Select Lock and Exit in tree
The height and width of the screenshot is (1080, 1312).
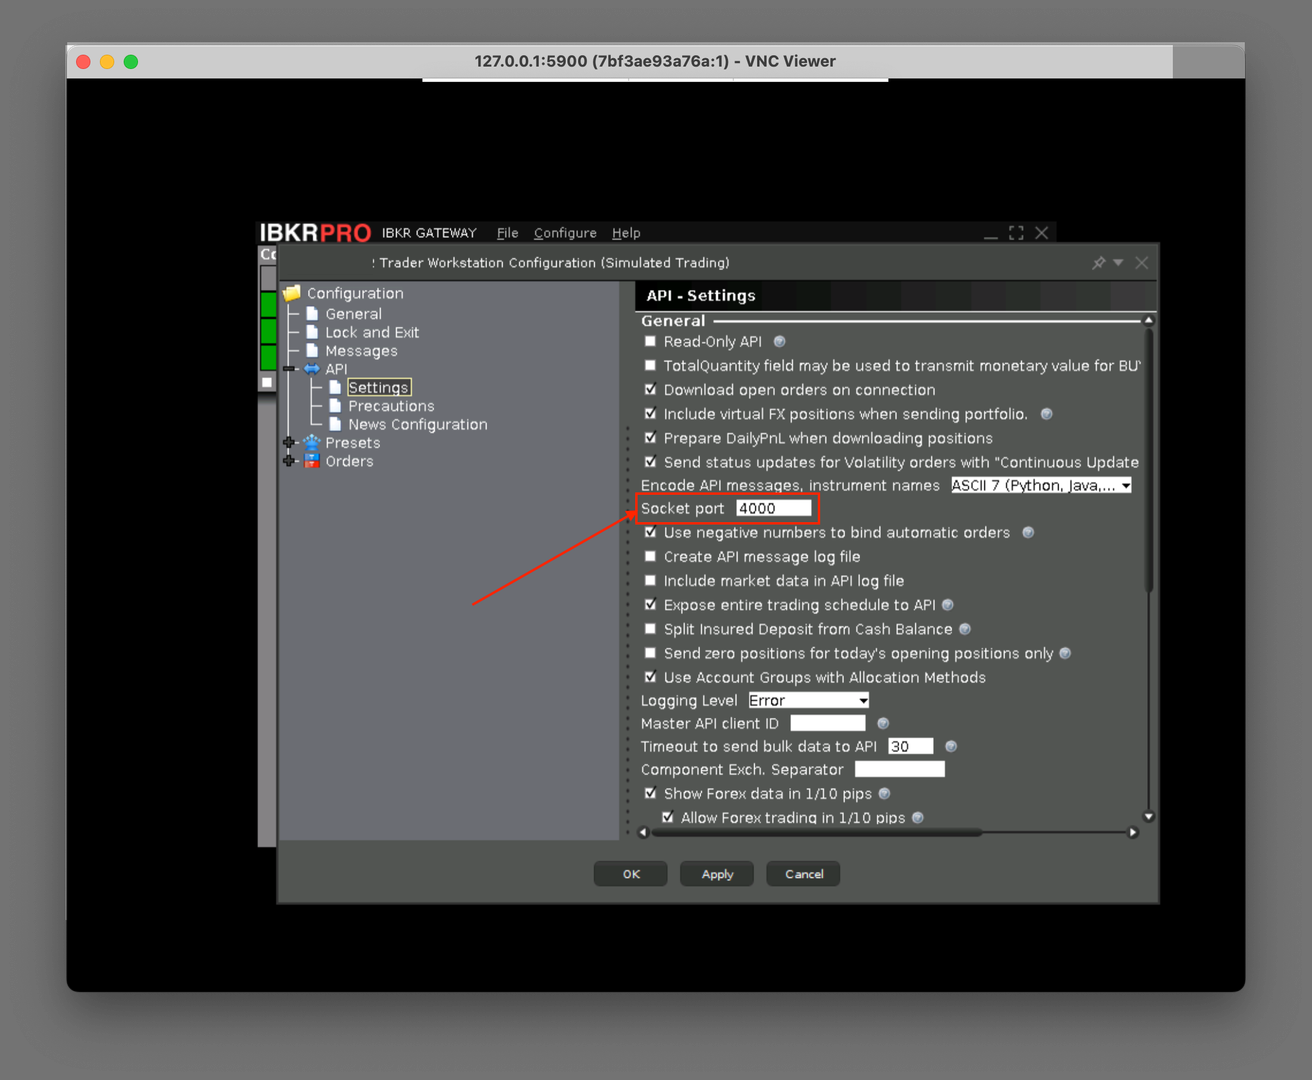coord(372,332)
